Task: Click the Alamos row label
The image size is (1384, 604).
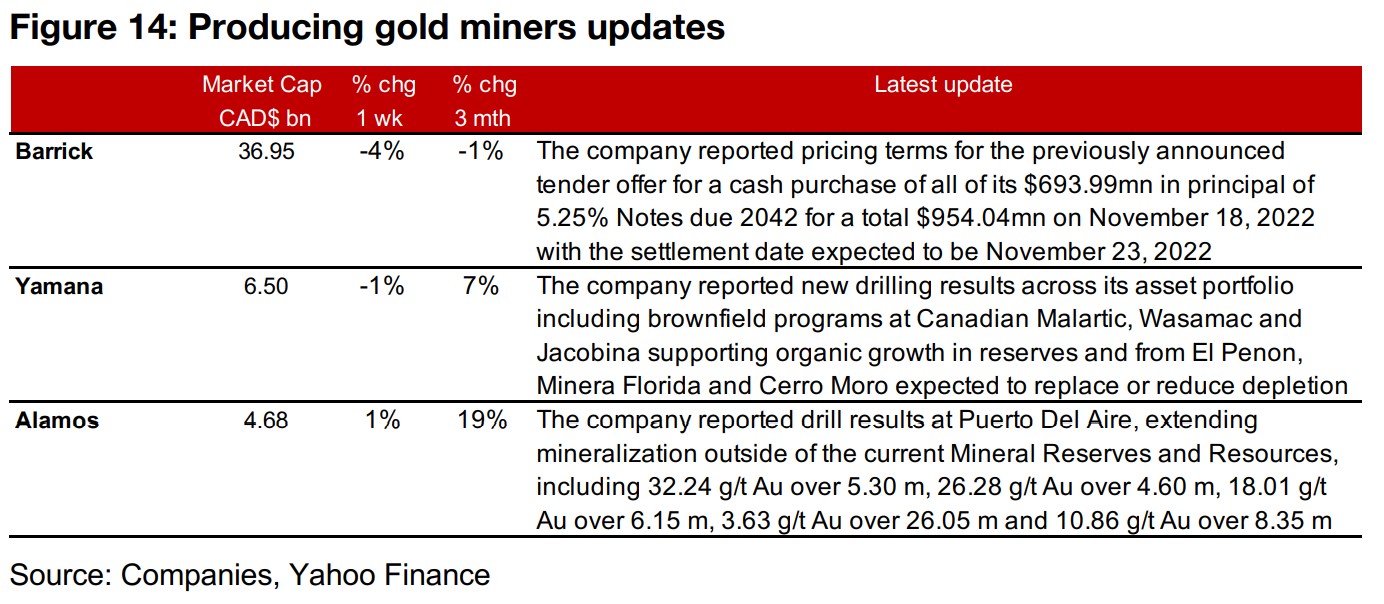Action: point(57,421)
